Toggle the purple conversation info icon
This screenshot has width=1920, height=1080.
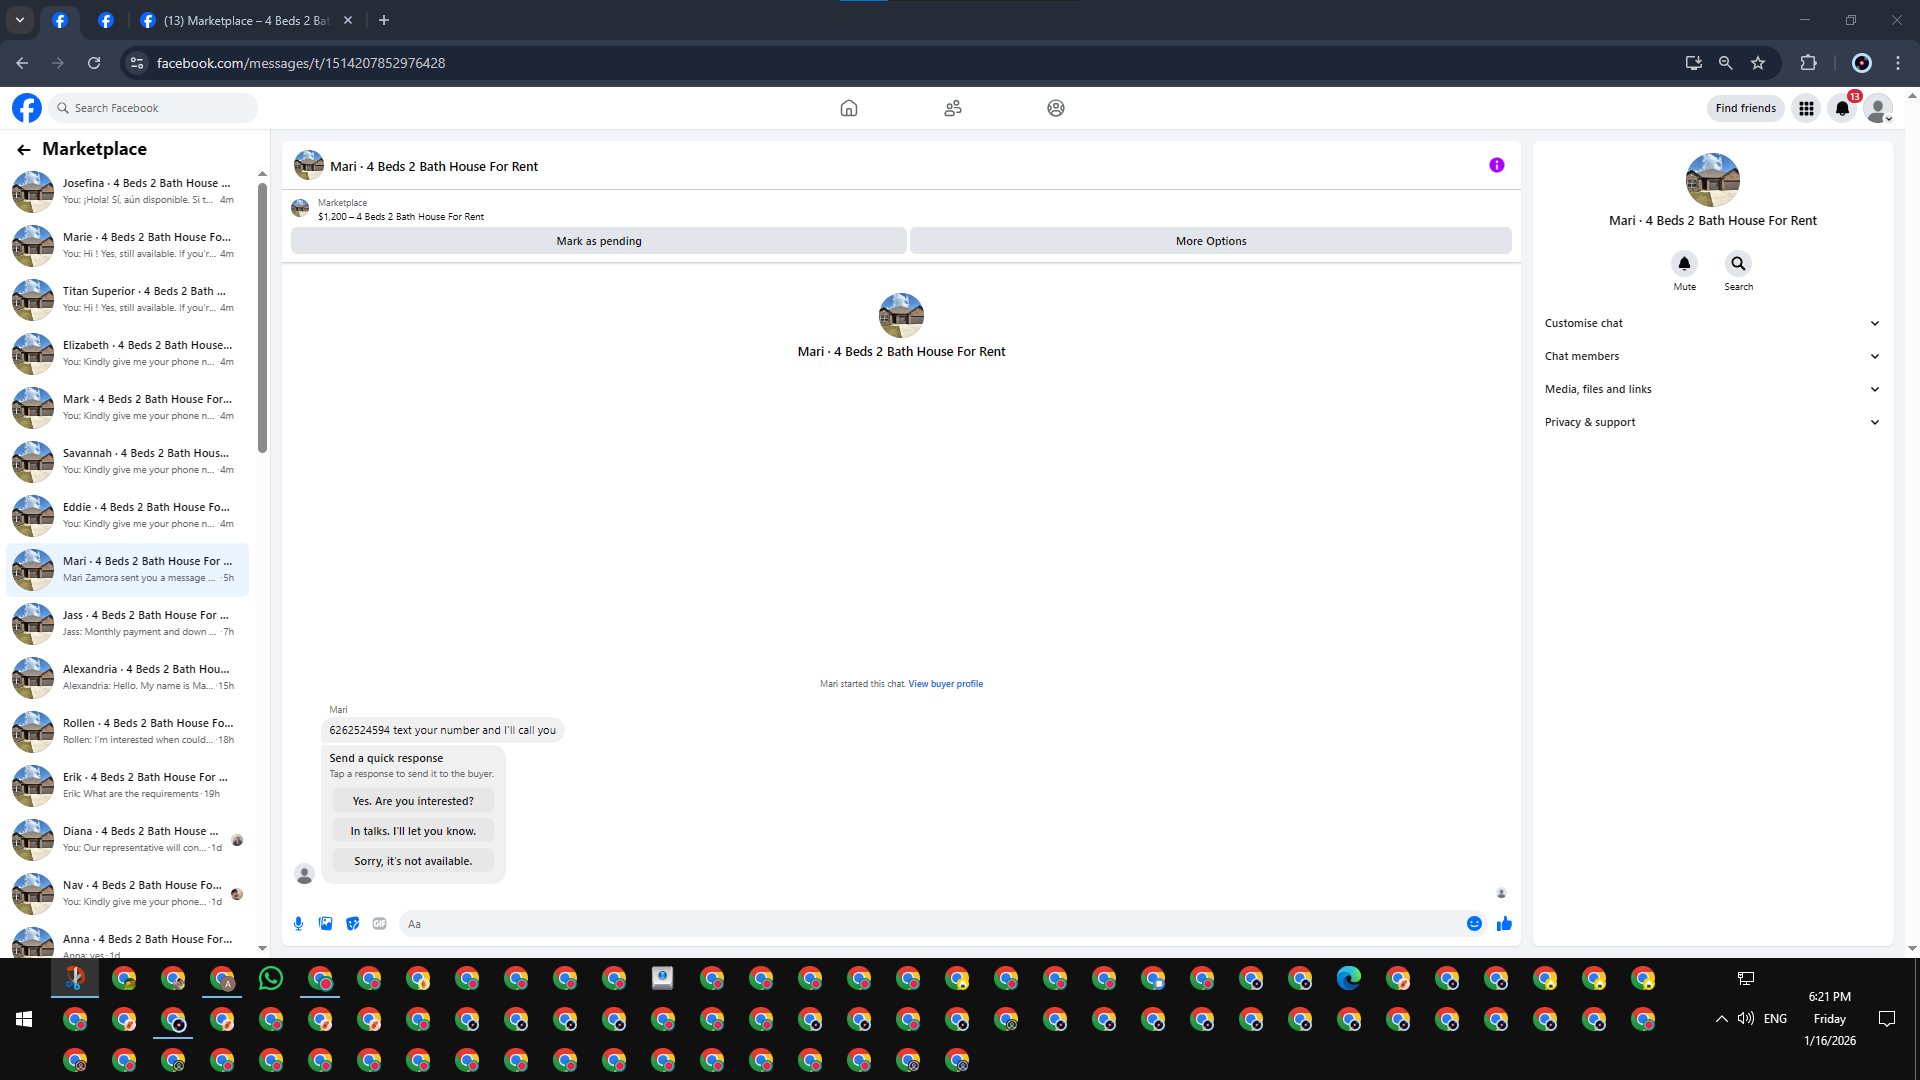(x=1496, y=166)
